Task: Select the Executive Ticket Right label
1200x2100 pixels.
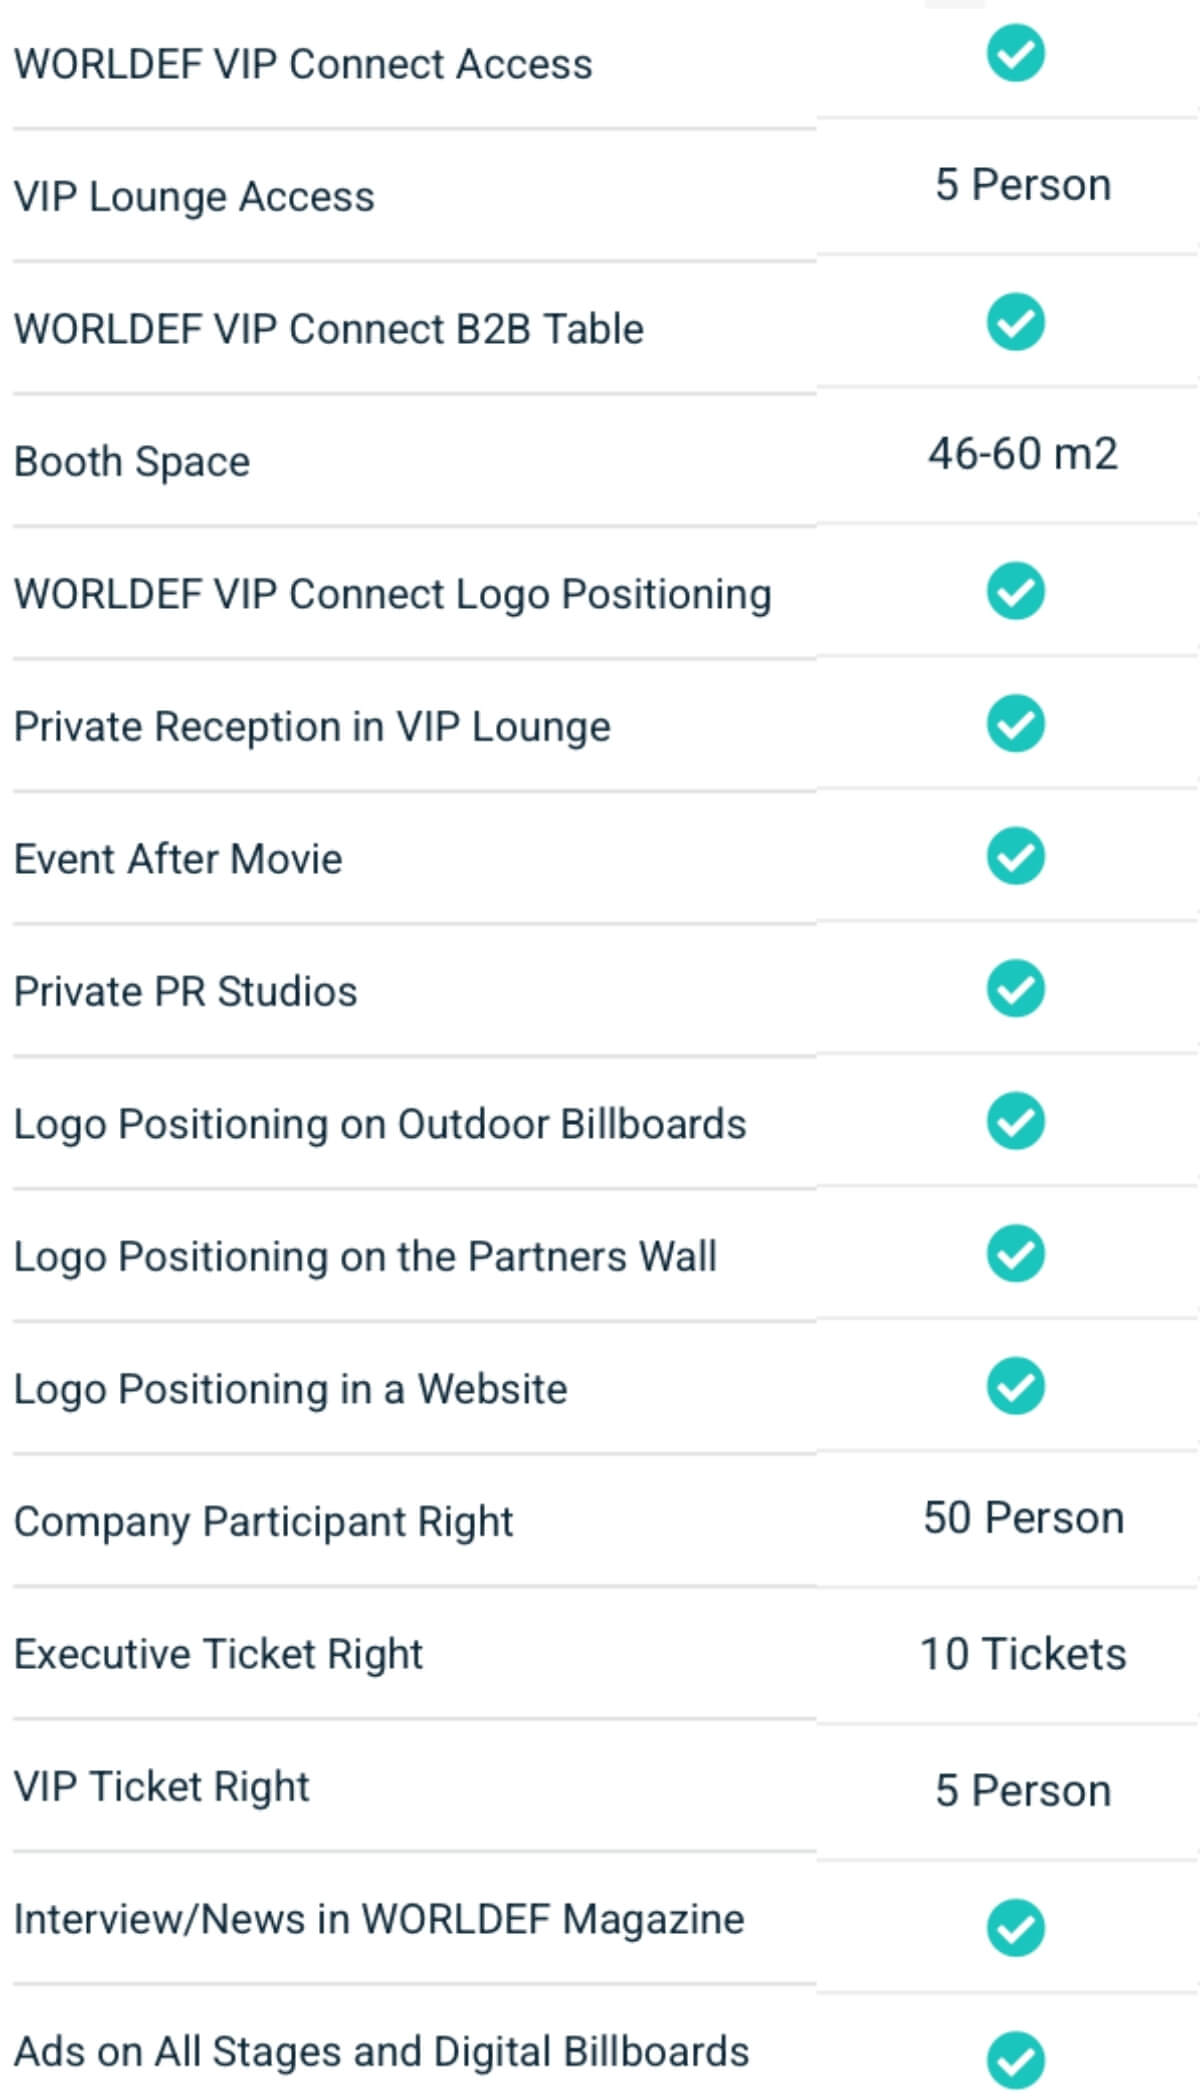Action: 218,1654
